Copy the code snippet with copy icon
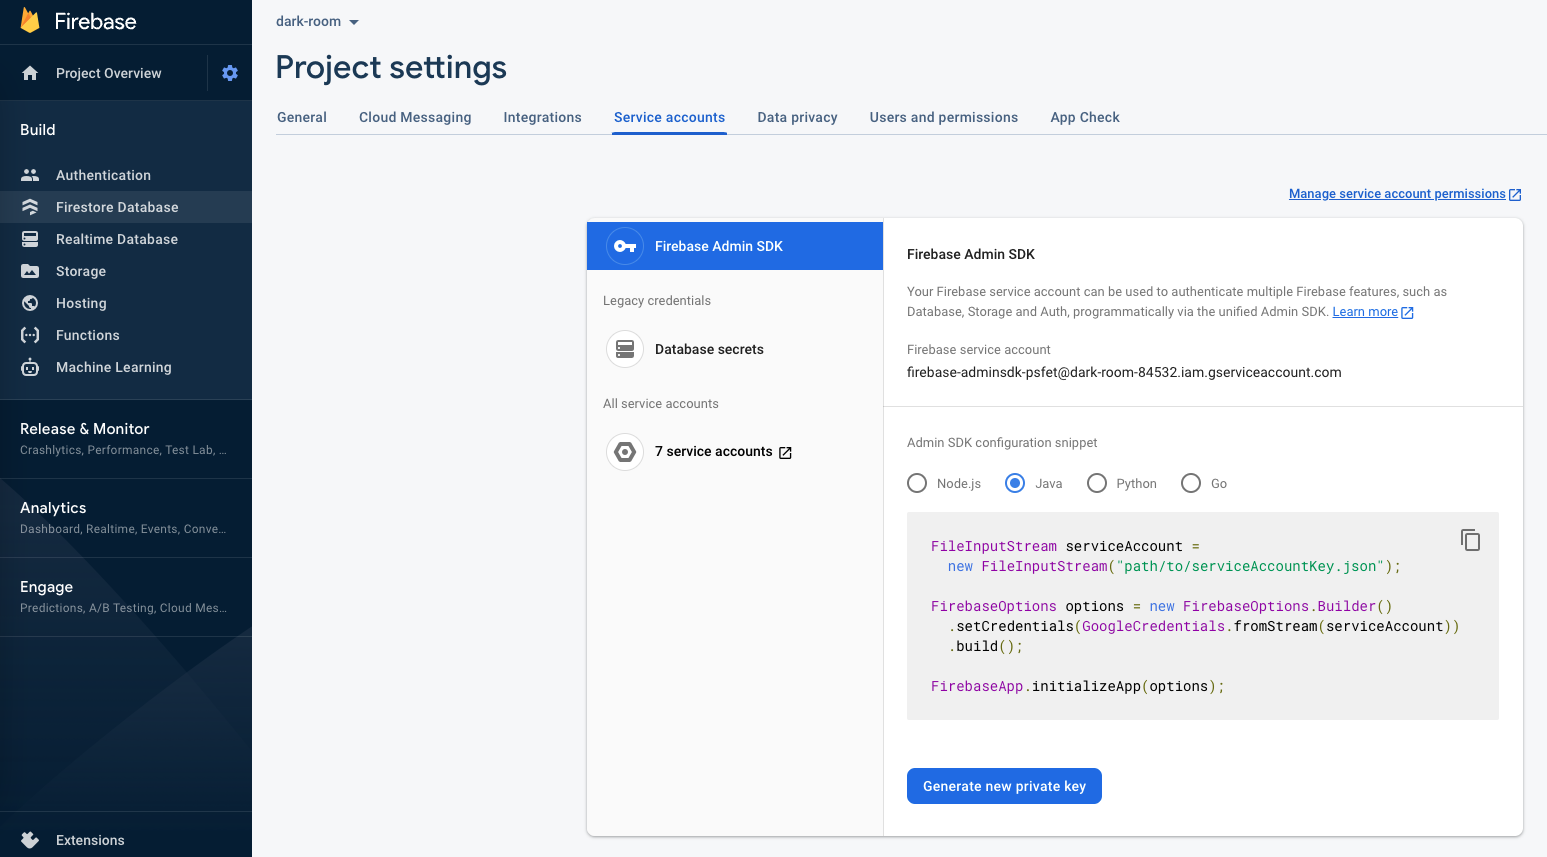The width and height of the screenshot is (1547, 857). pyautogui.click(x=1470, y=540)
